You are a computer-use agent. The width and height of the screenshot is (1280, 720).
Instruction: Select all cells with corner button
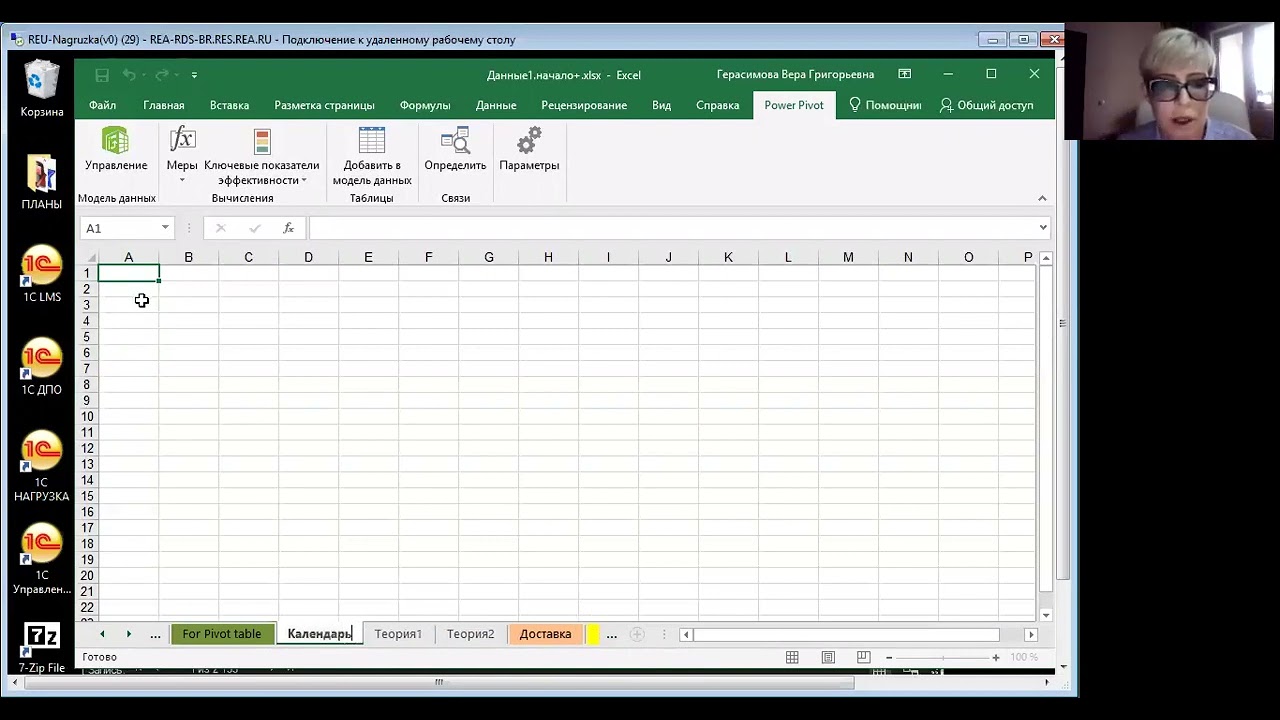tap(91, 258)
